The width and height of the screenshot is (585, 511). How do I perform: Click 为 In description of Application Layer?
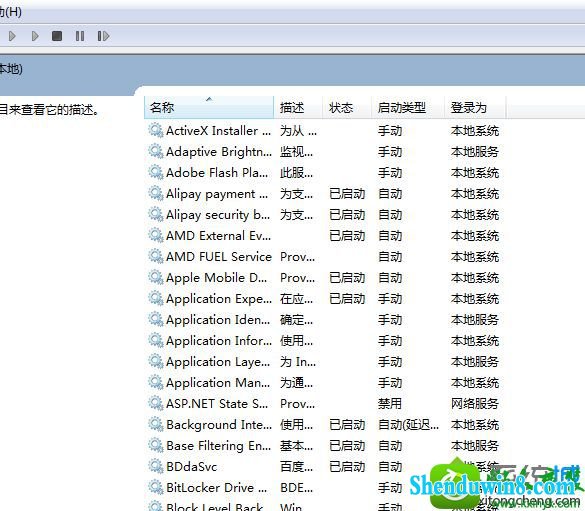pyautogui.click(x=298, y=361)
